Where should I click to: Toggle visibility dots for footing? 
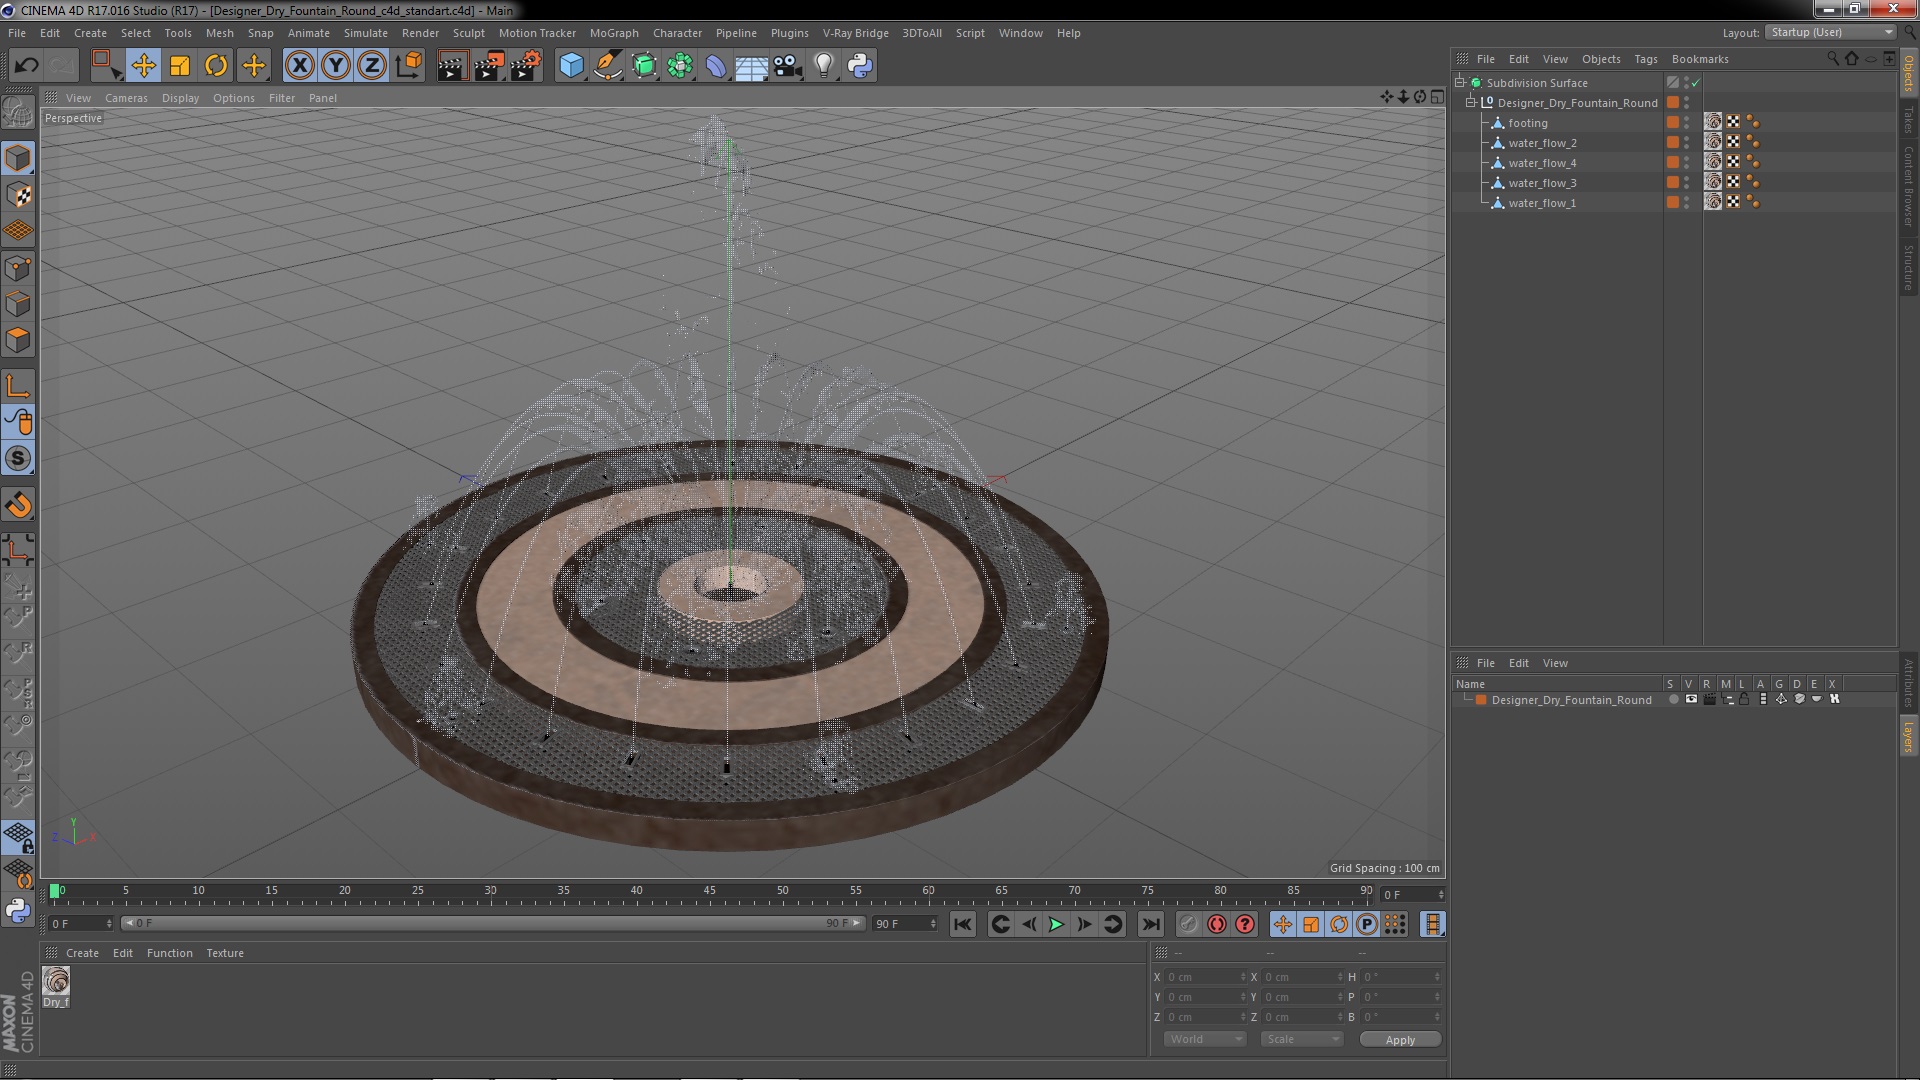pyautogui.click(x=1686, y=122)
